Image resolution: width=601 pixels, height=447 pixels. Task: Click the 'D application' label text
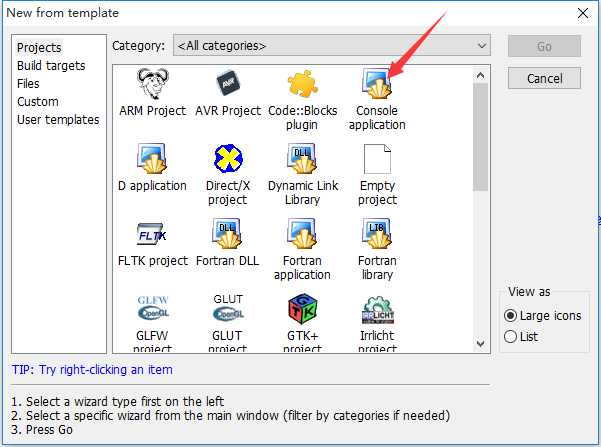pyautogui.click(x=152, y=186)
